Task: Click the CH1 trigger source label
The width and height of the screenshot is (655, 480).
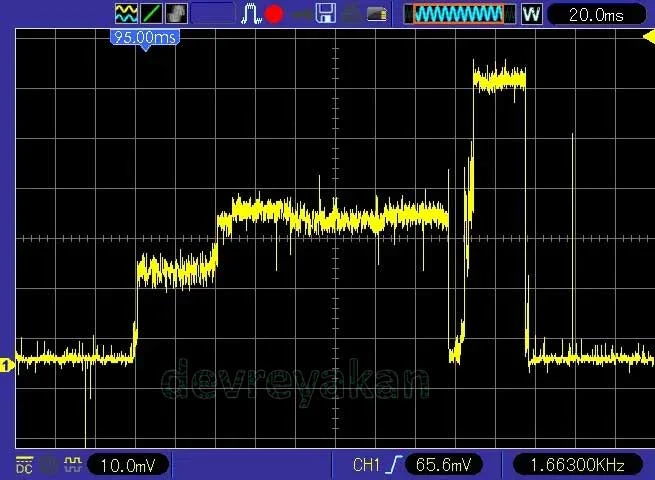Action: [366, 465]
